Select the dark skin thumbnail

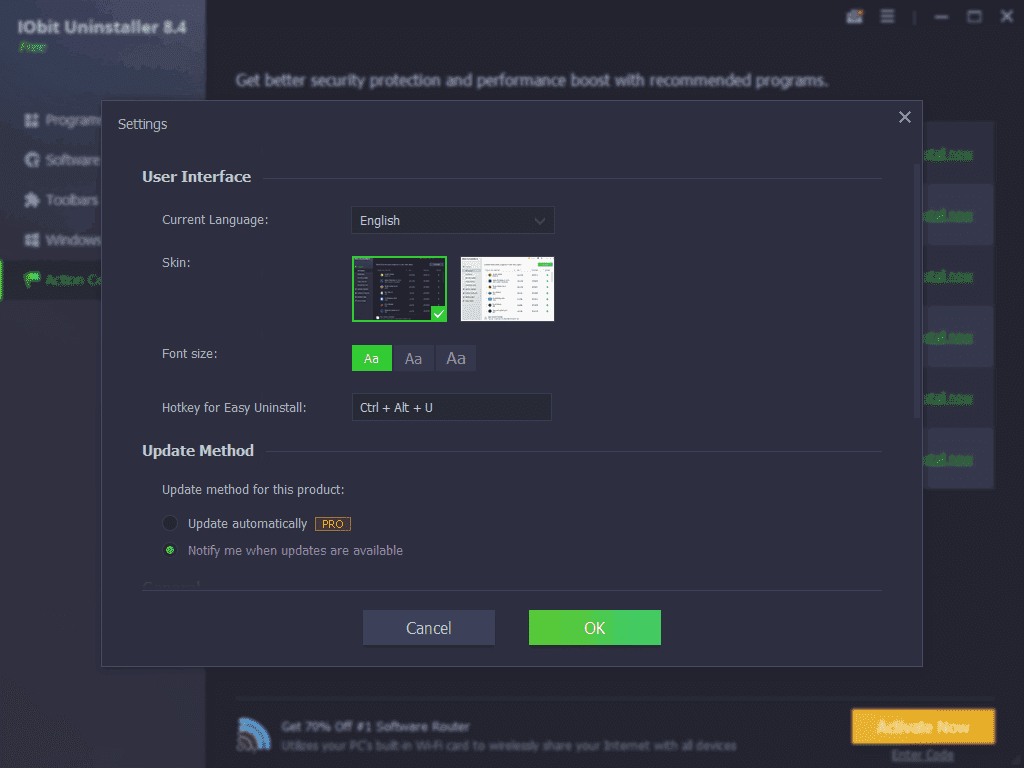(x=400, y=289)
